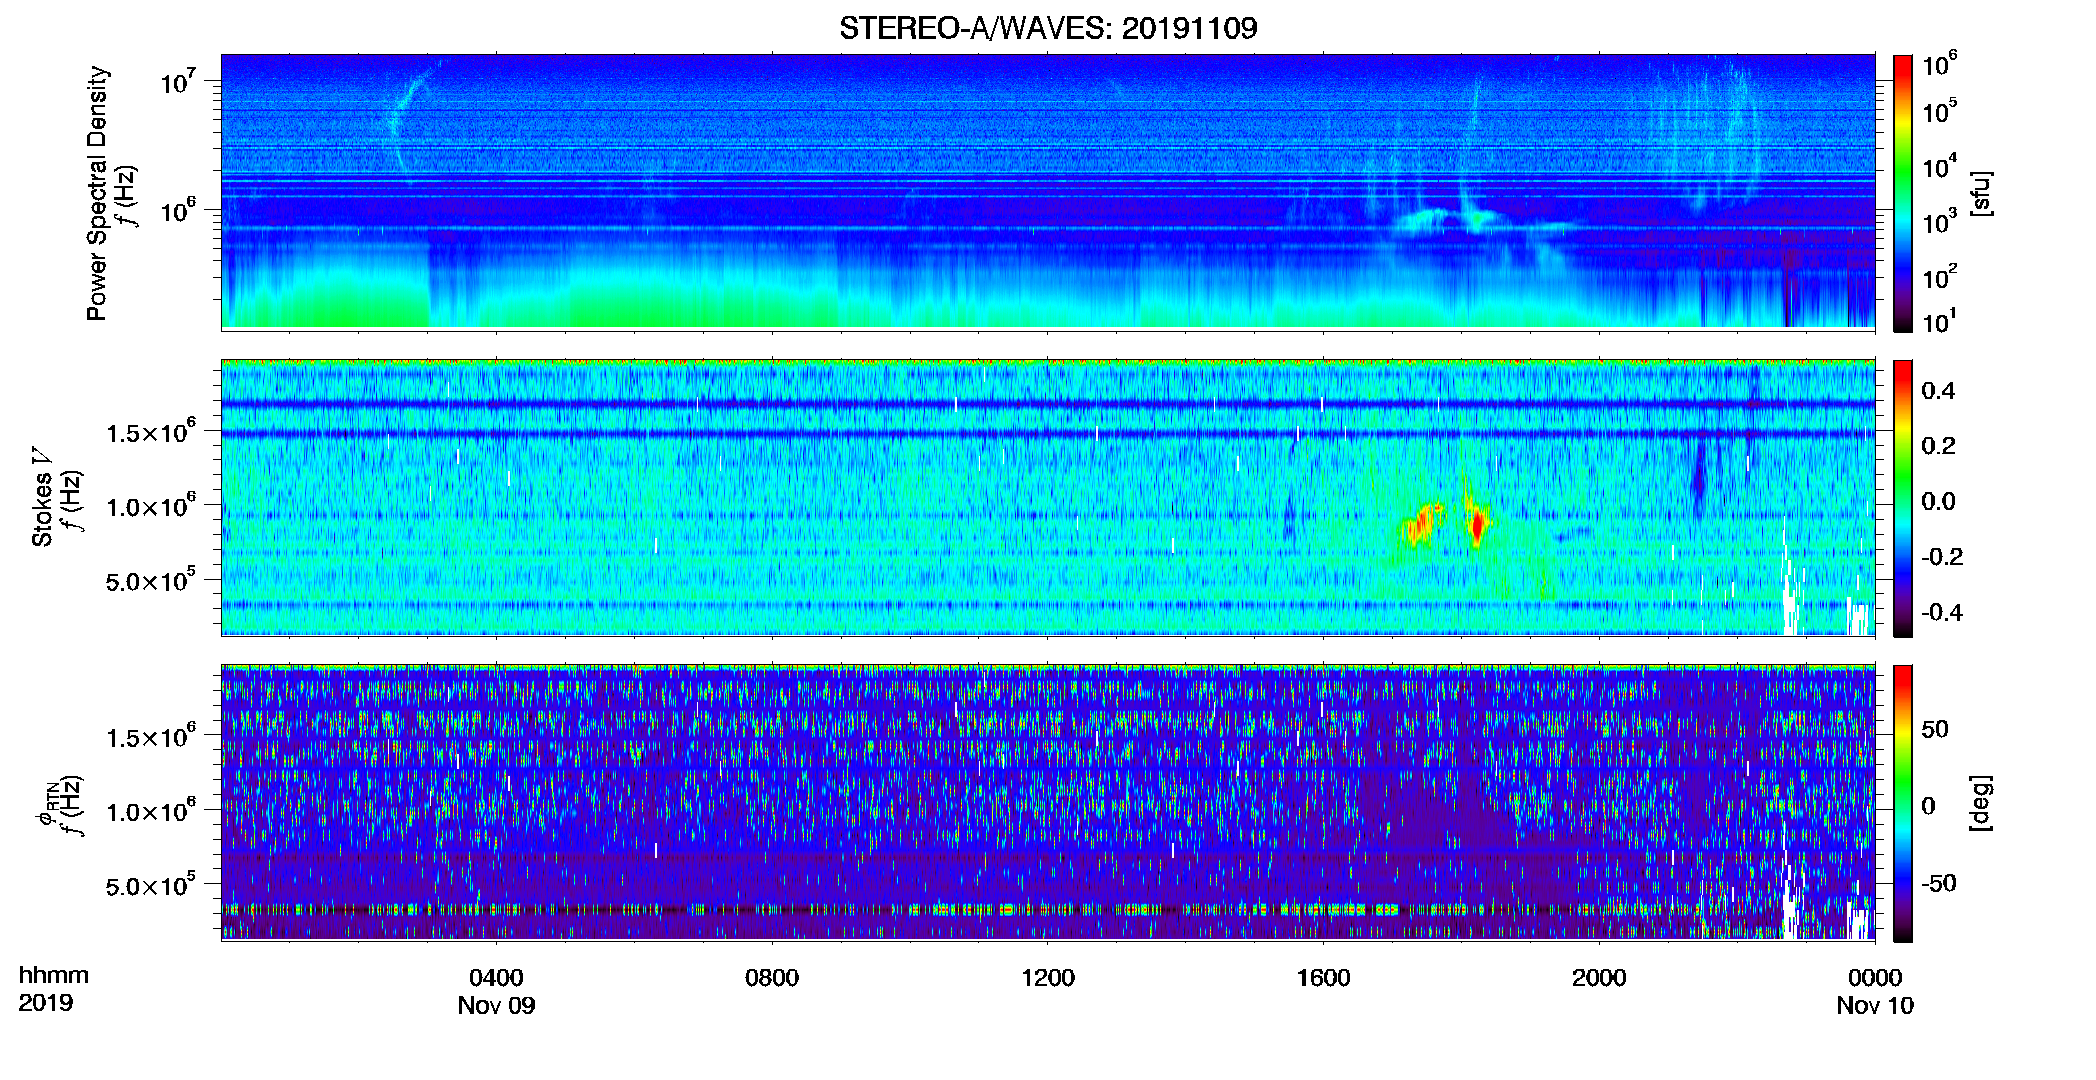Image resolution: width=2096 pixels, height=1080 pixels.
Task: Click the deg colorbar of bottom panel
Action: point(1903,803)
